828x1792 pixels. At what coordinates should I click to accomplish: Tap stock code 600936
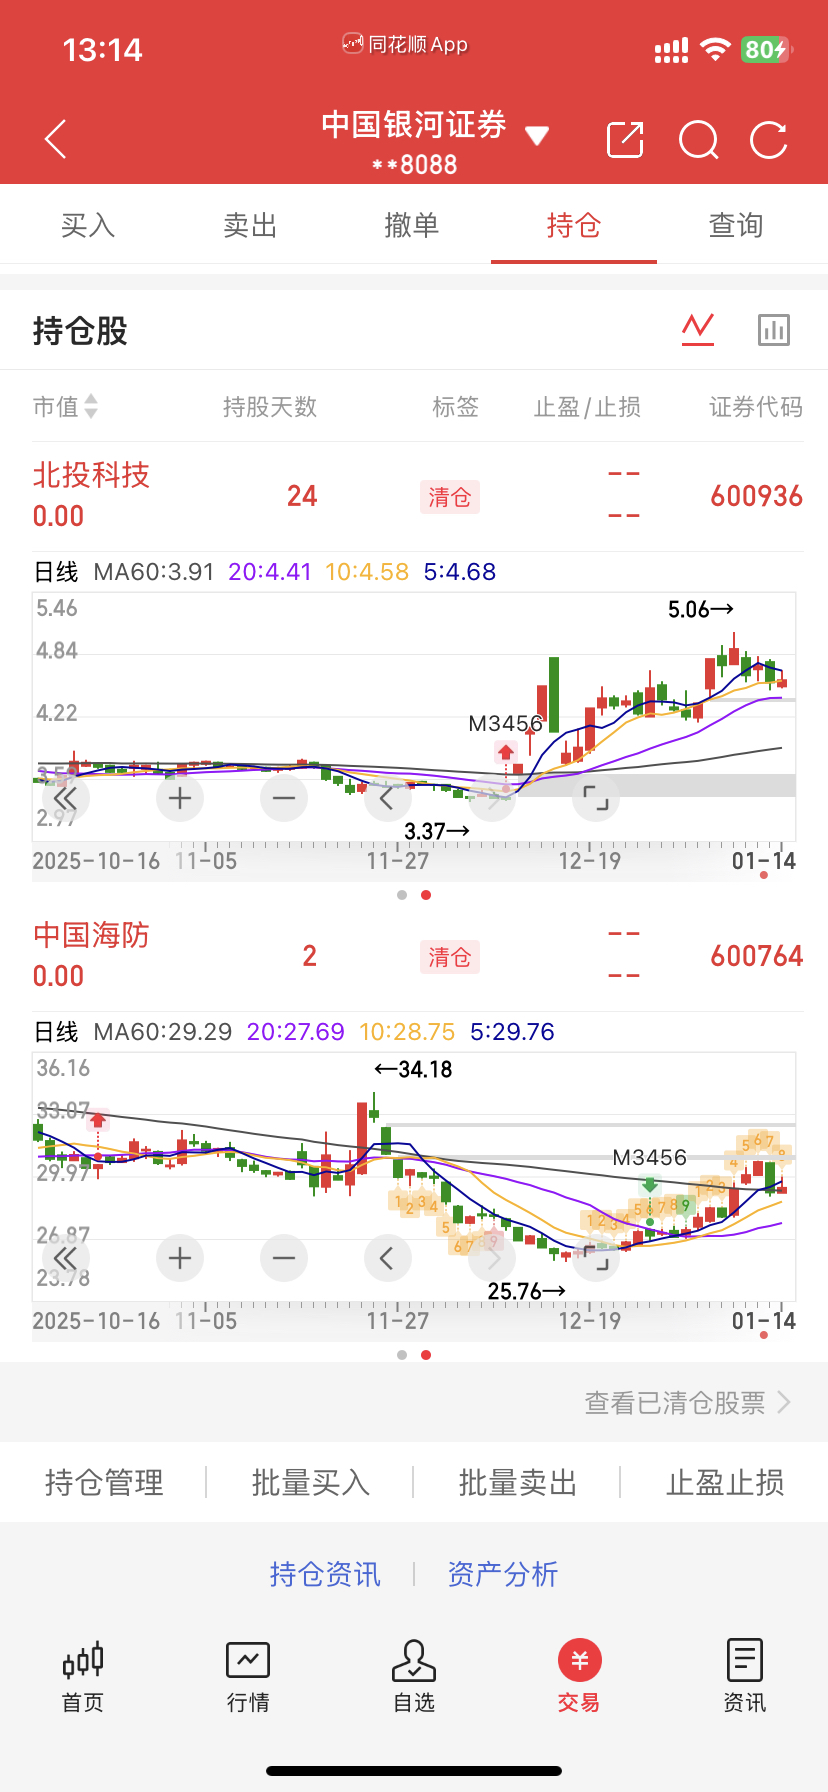756,496
